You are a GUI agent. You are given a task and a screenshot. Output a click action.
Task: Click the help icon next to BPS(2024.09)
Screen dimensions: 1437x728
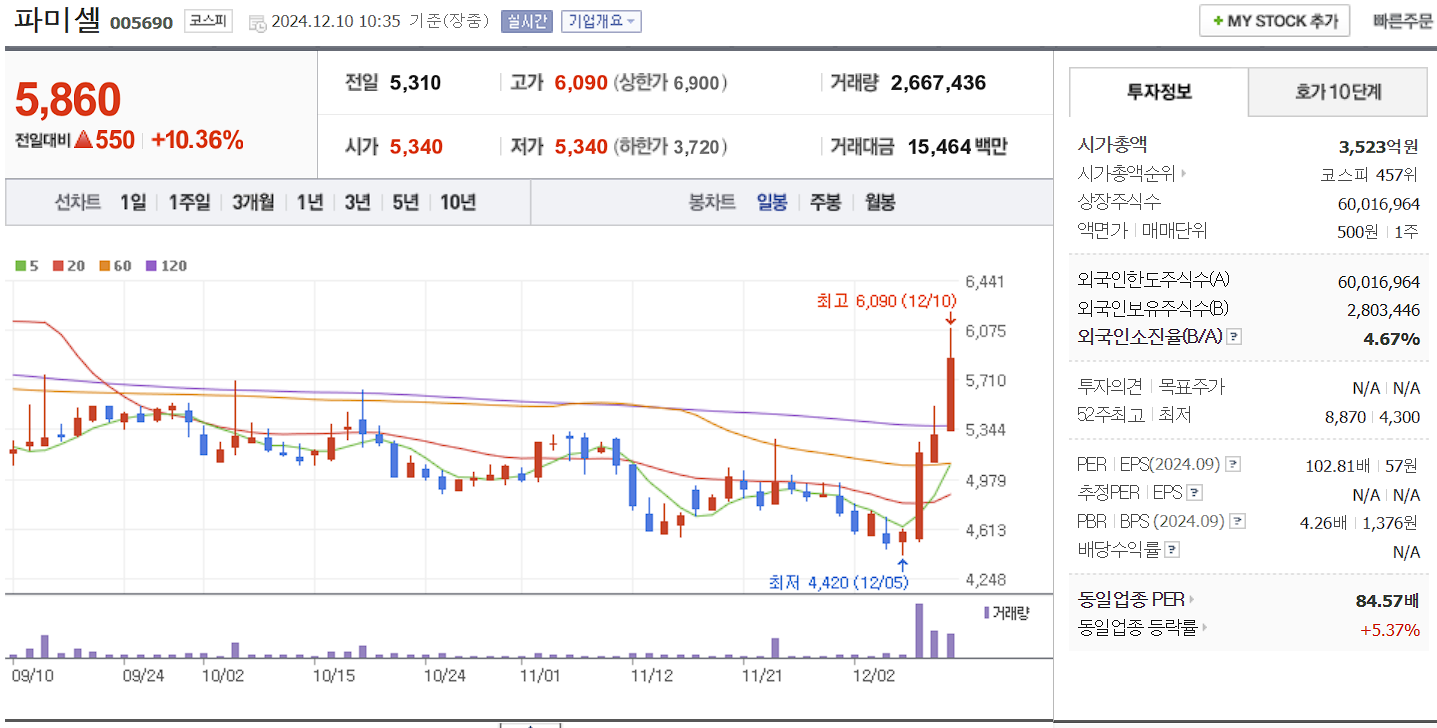click(1237, 521)
